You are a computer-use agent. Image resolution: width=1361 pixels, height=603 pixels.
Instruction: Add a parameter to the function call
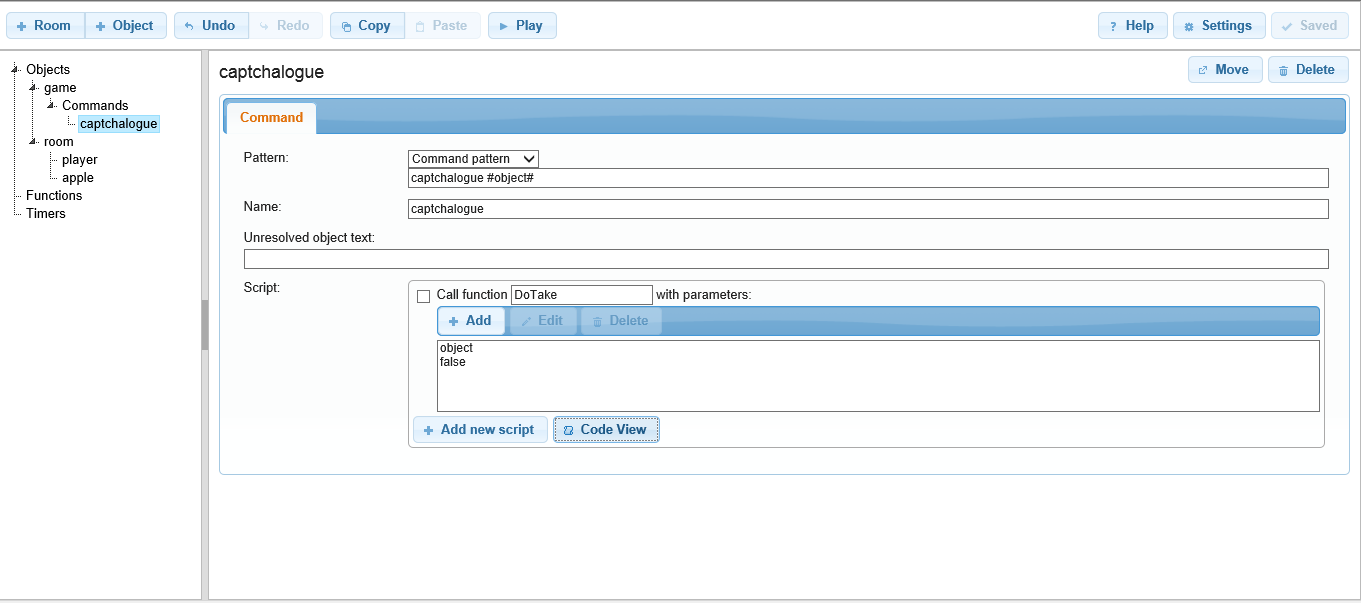coord(470,321)
